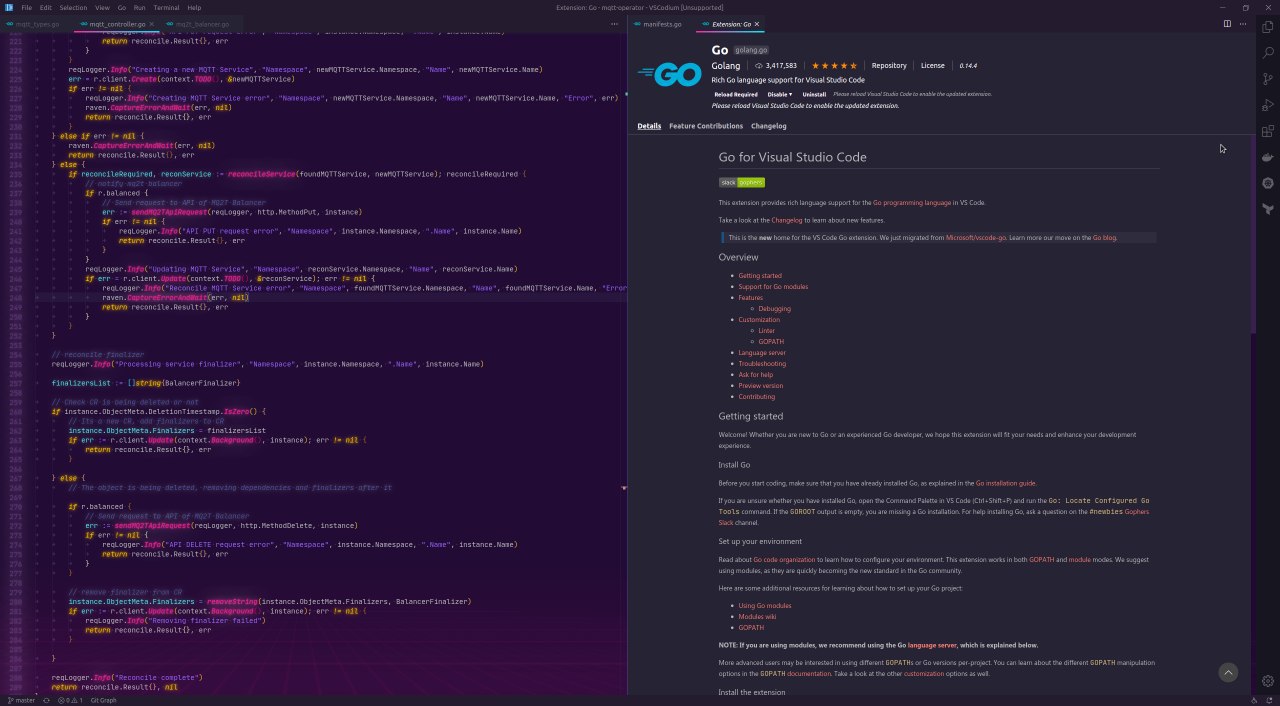
Task: Switch to the Changelog tab
Action: (x=769, y=126)
